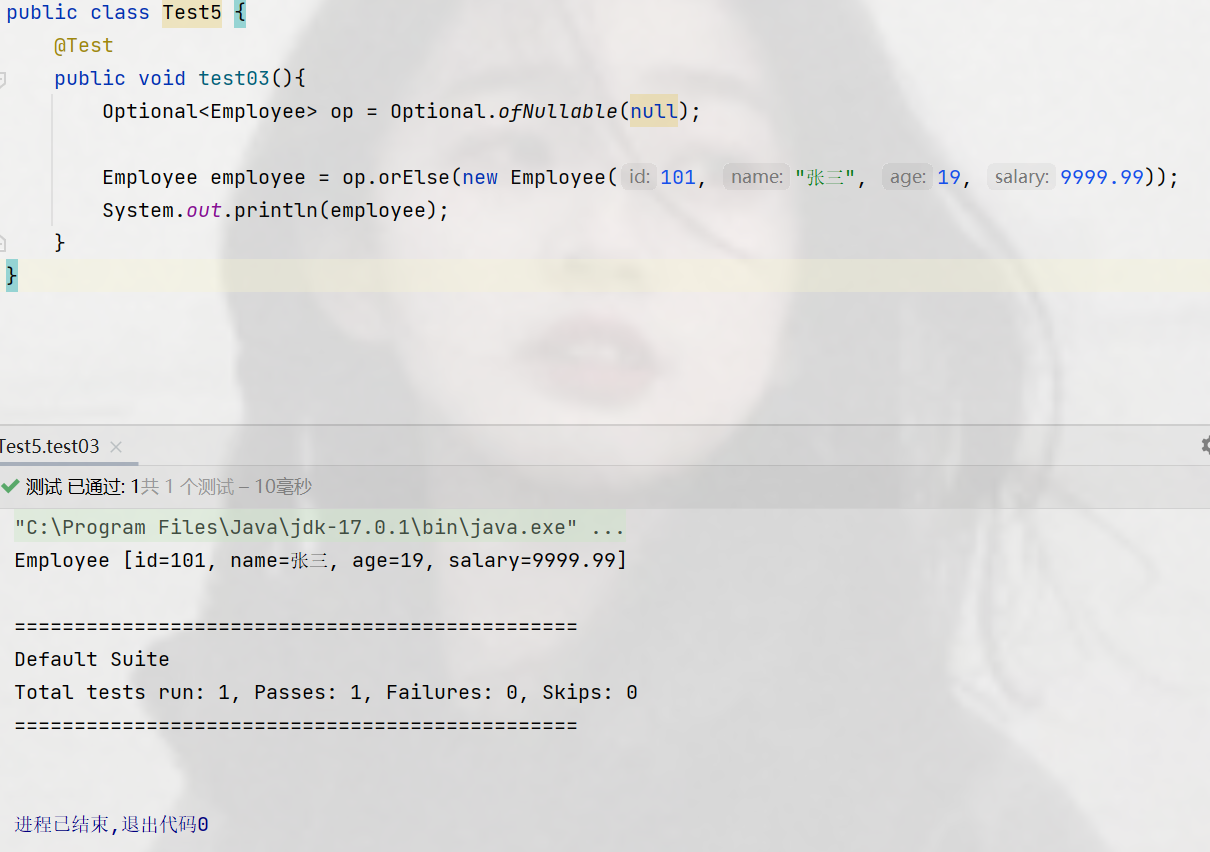Select the Test5.test03 run tab
The width and height of the screenshot is (1210, 852).
tap(49, 447)
